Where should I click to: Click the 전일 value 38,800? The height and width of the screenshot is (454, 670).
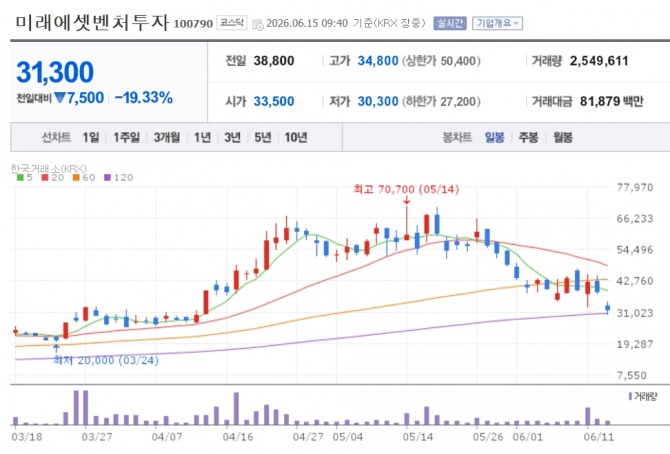[274, 61]
